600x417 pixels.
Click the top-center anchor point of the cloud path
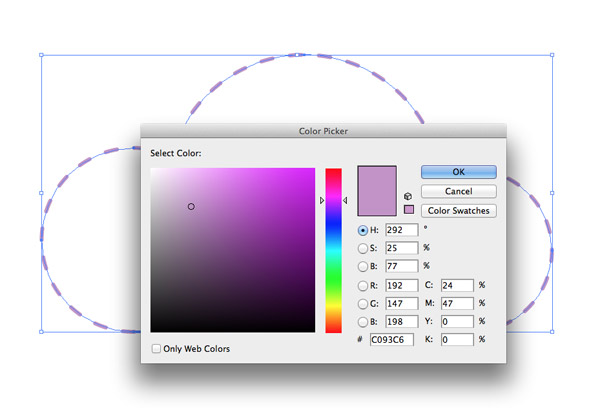(x=297, y=55)
